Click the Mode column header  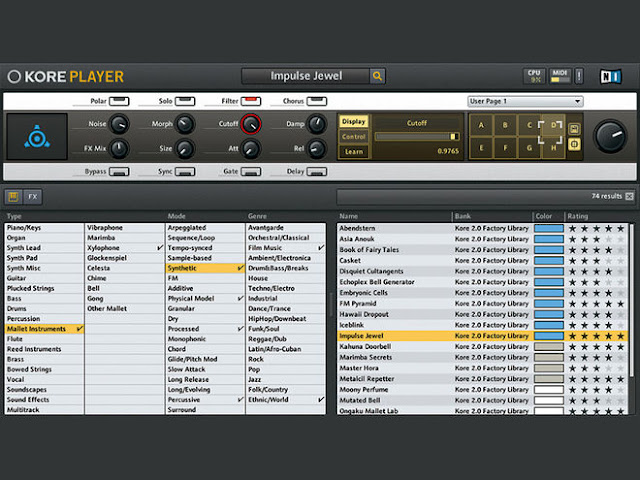tap(176, 216)
